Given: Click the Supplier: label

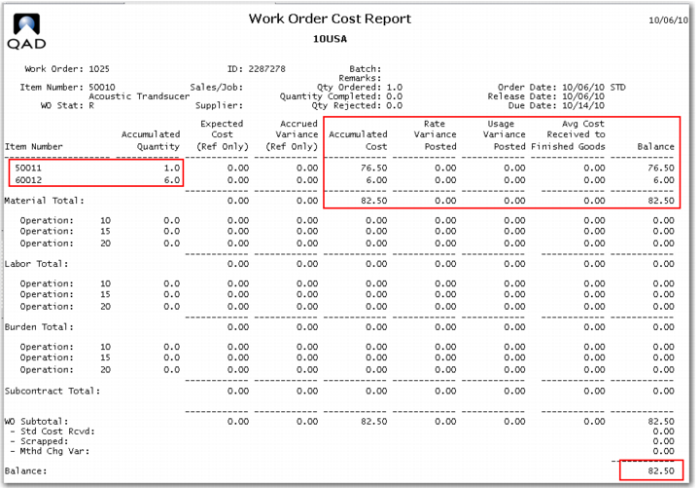Looking at the screenshot, I should point(219,106).
